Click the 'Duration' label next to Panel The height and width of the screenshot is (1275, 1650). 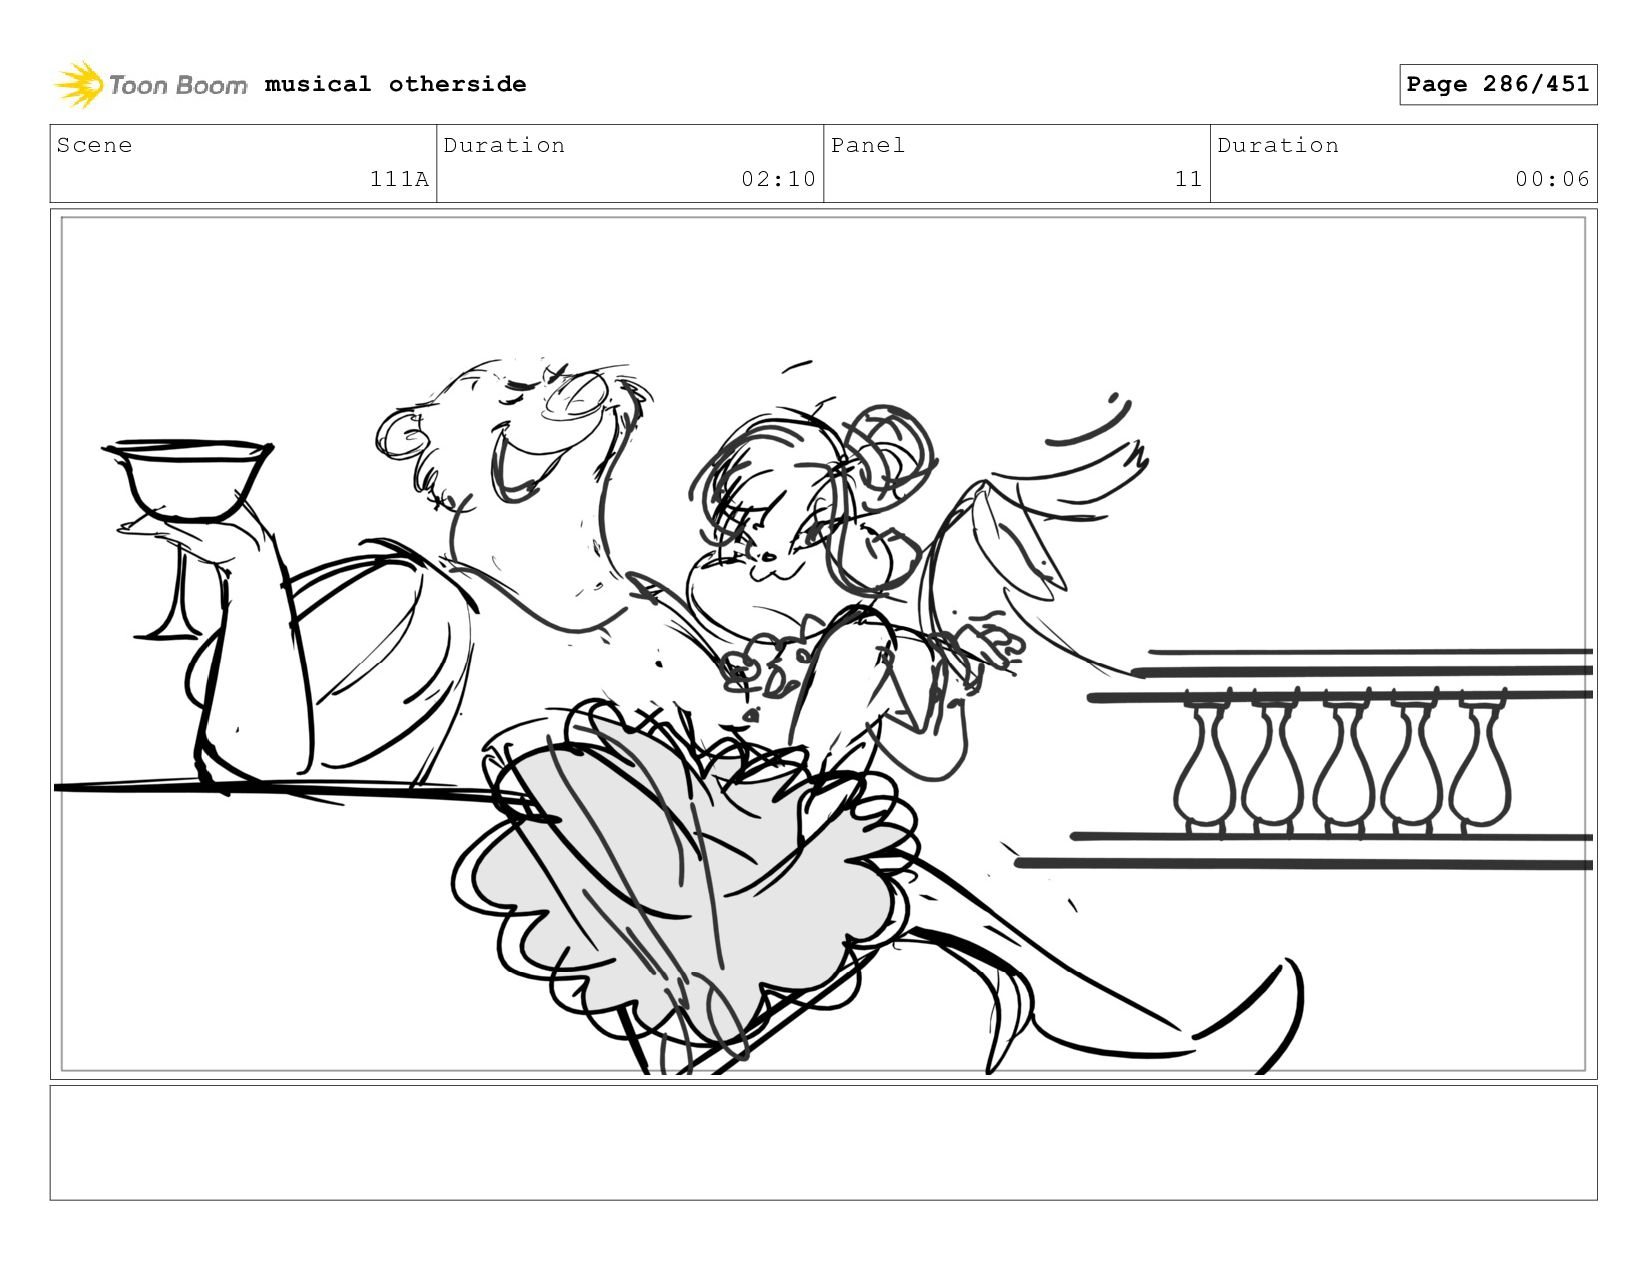1278,145
